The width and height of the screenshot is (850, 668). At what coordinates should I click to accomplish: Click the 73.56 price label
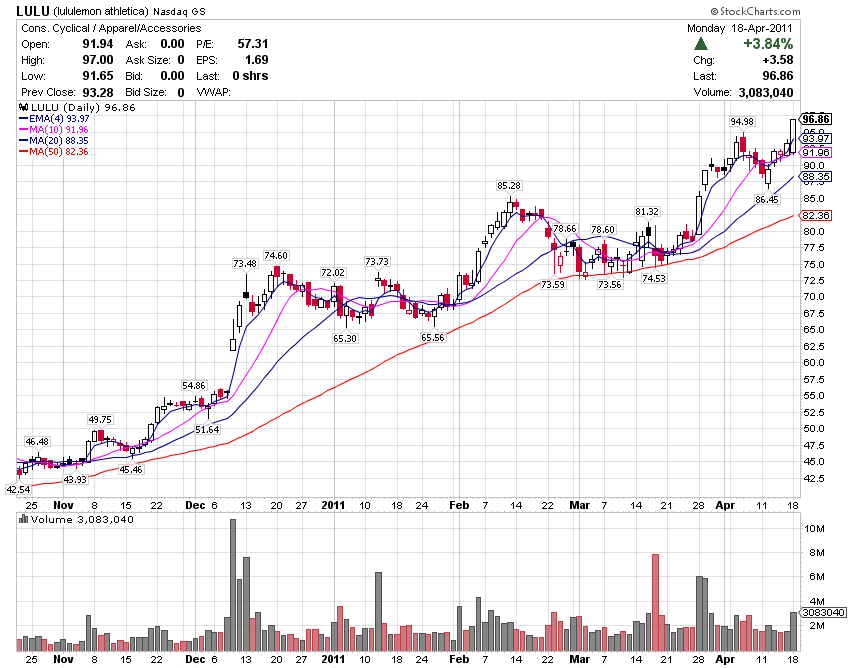pyautogui.click(x=609, y=284)
